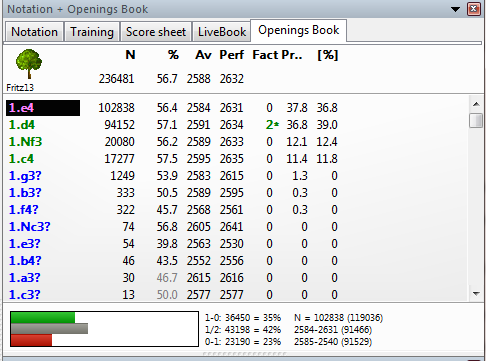Screen dimensions: 486x361
Task: Select the Score sheet tab
Action: coord(156,32)
